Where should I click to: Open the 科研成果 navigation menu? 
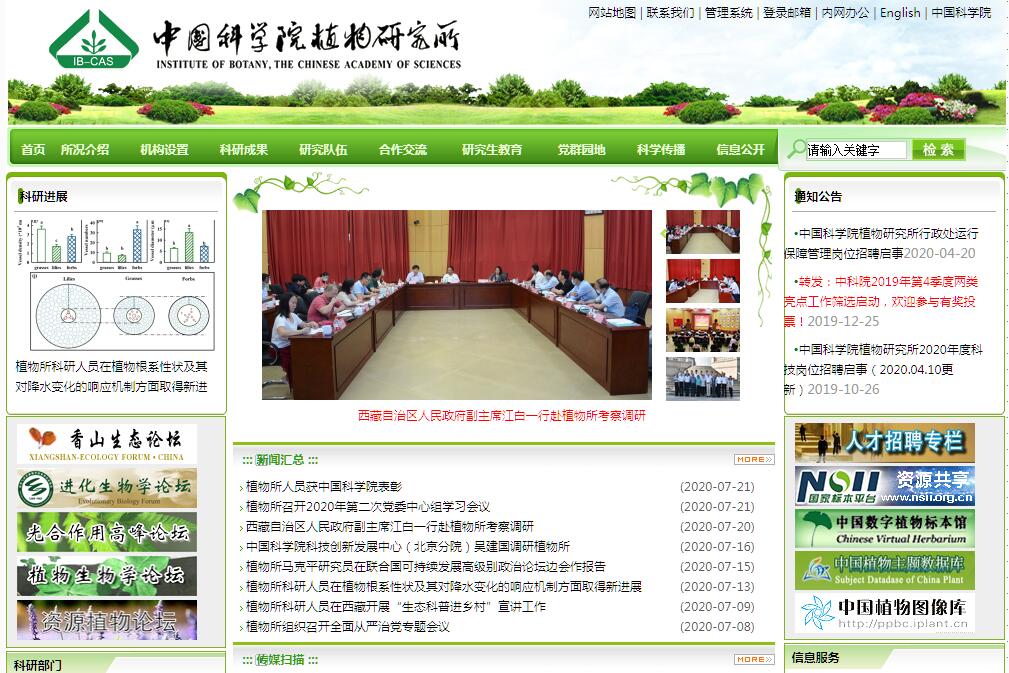coord(244,150)
